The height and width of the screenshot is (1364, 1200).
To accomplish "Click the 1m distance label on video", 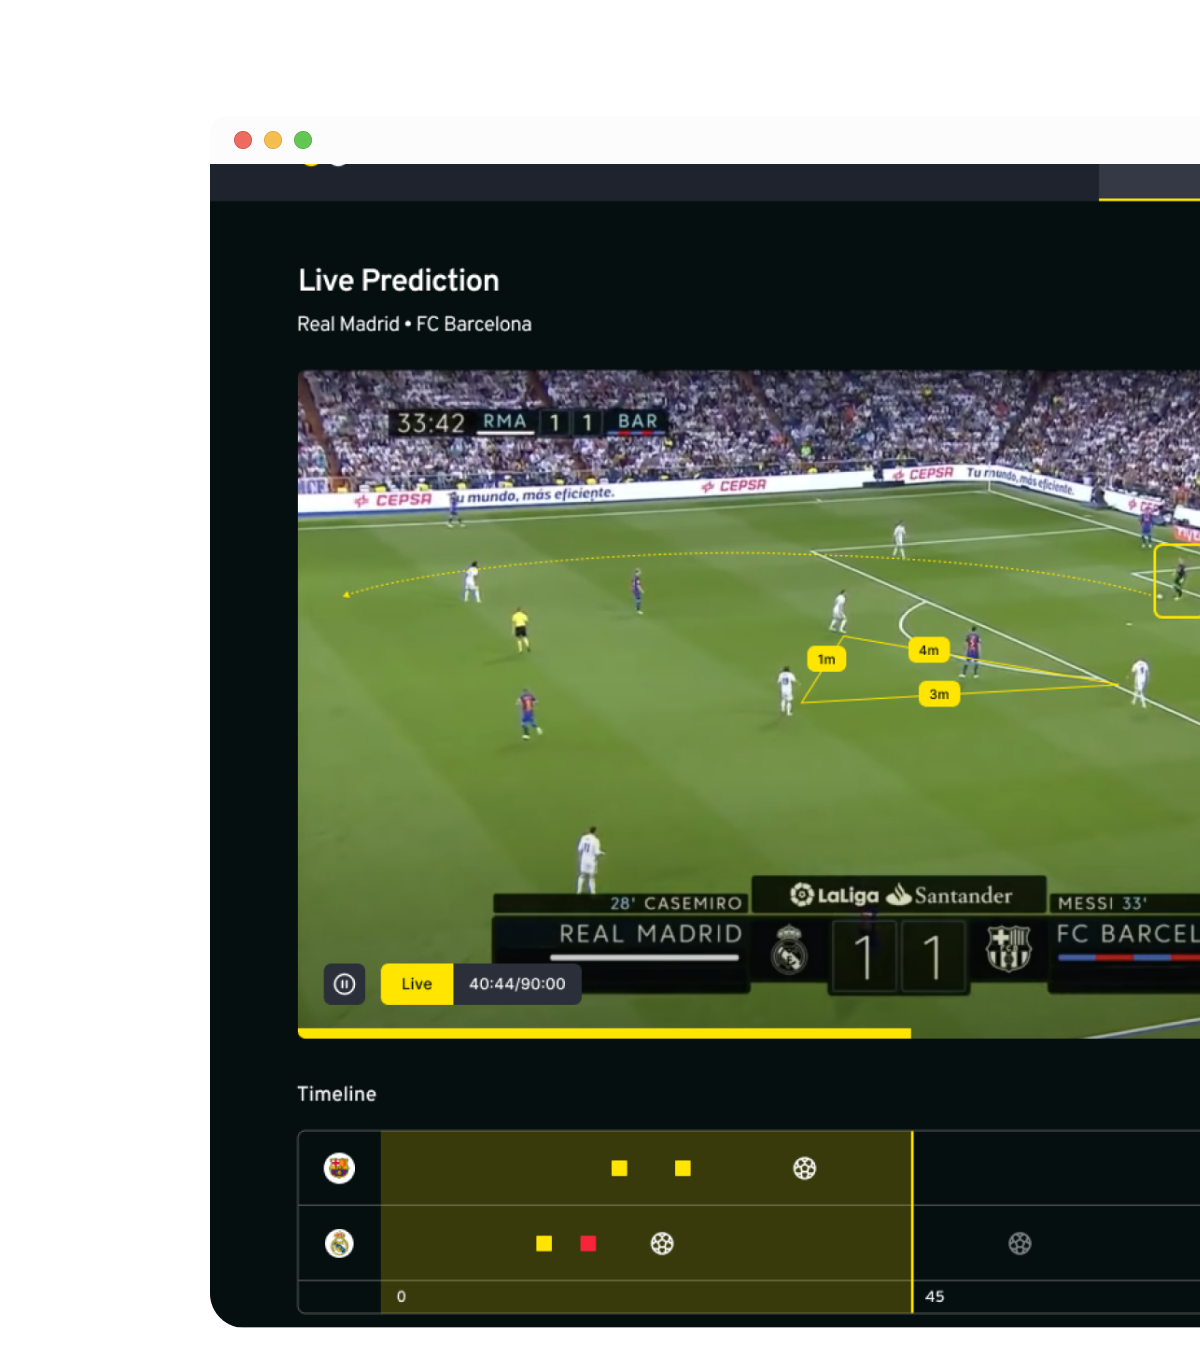I will (x=827, y=659).
